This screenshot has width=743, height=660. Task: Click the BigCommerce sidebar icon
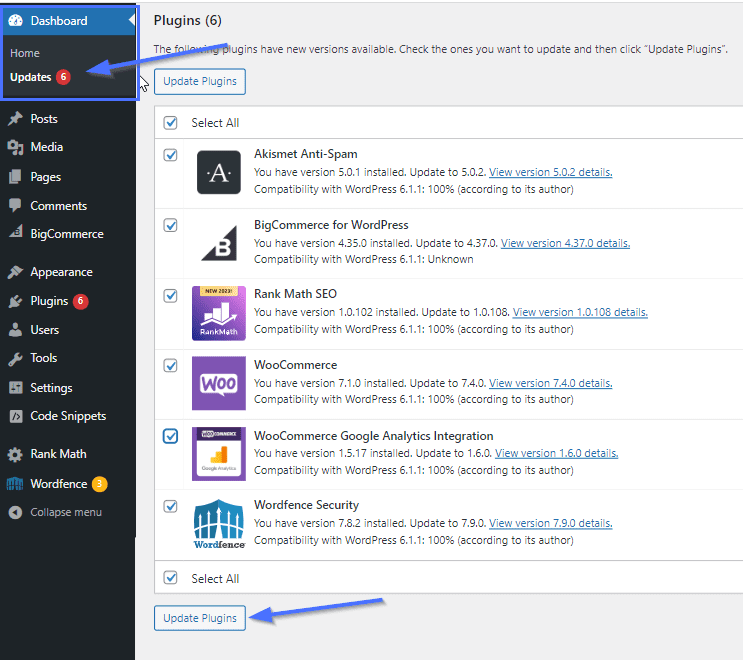click(16, 232)
